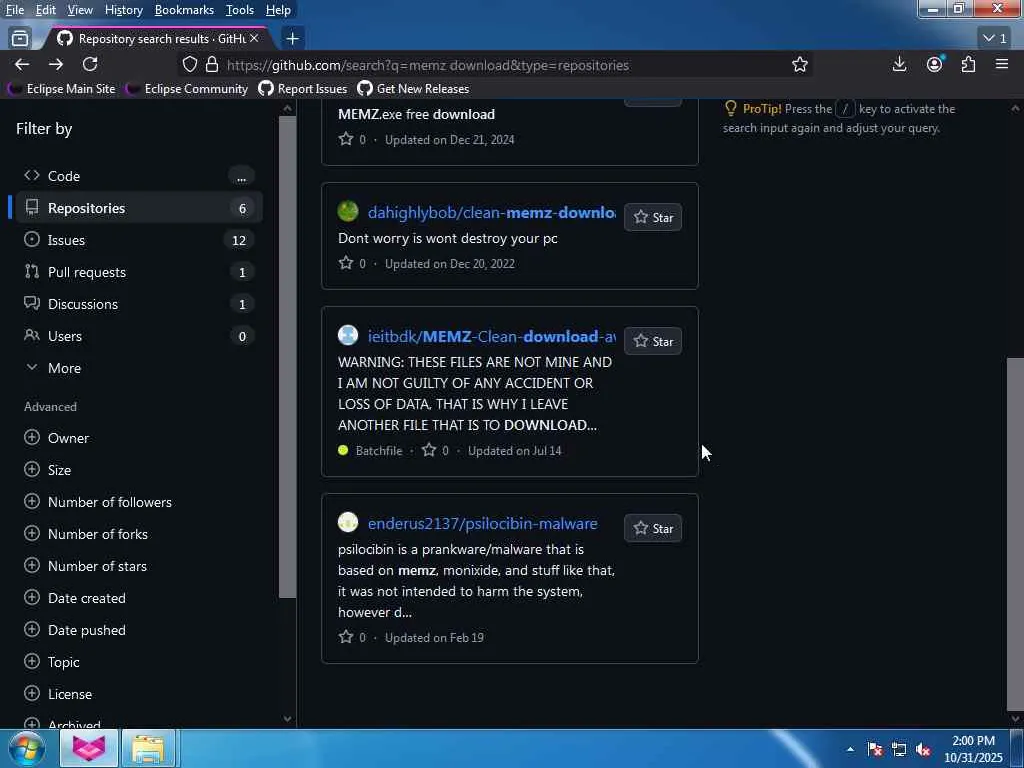Click star count icon under psilocibin-malware repo

tap(345, 636)
